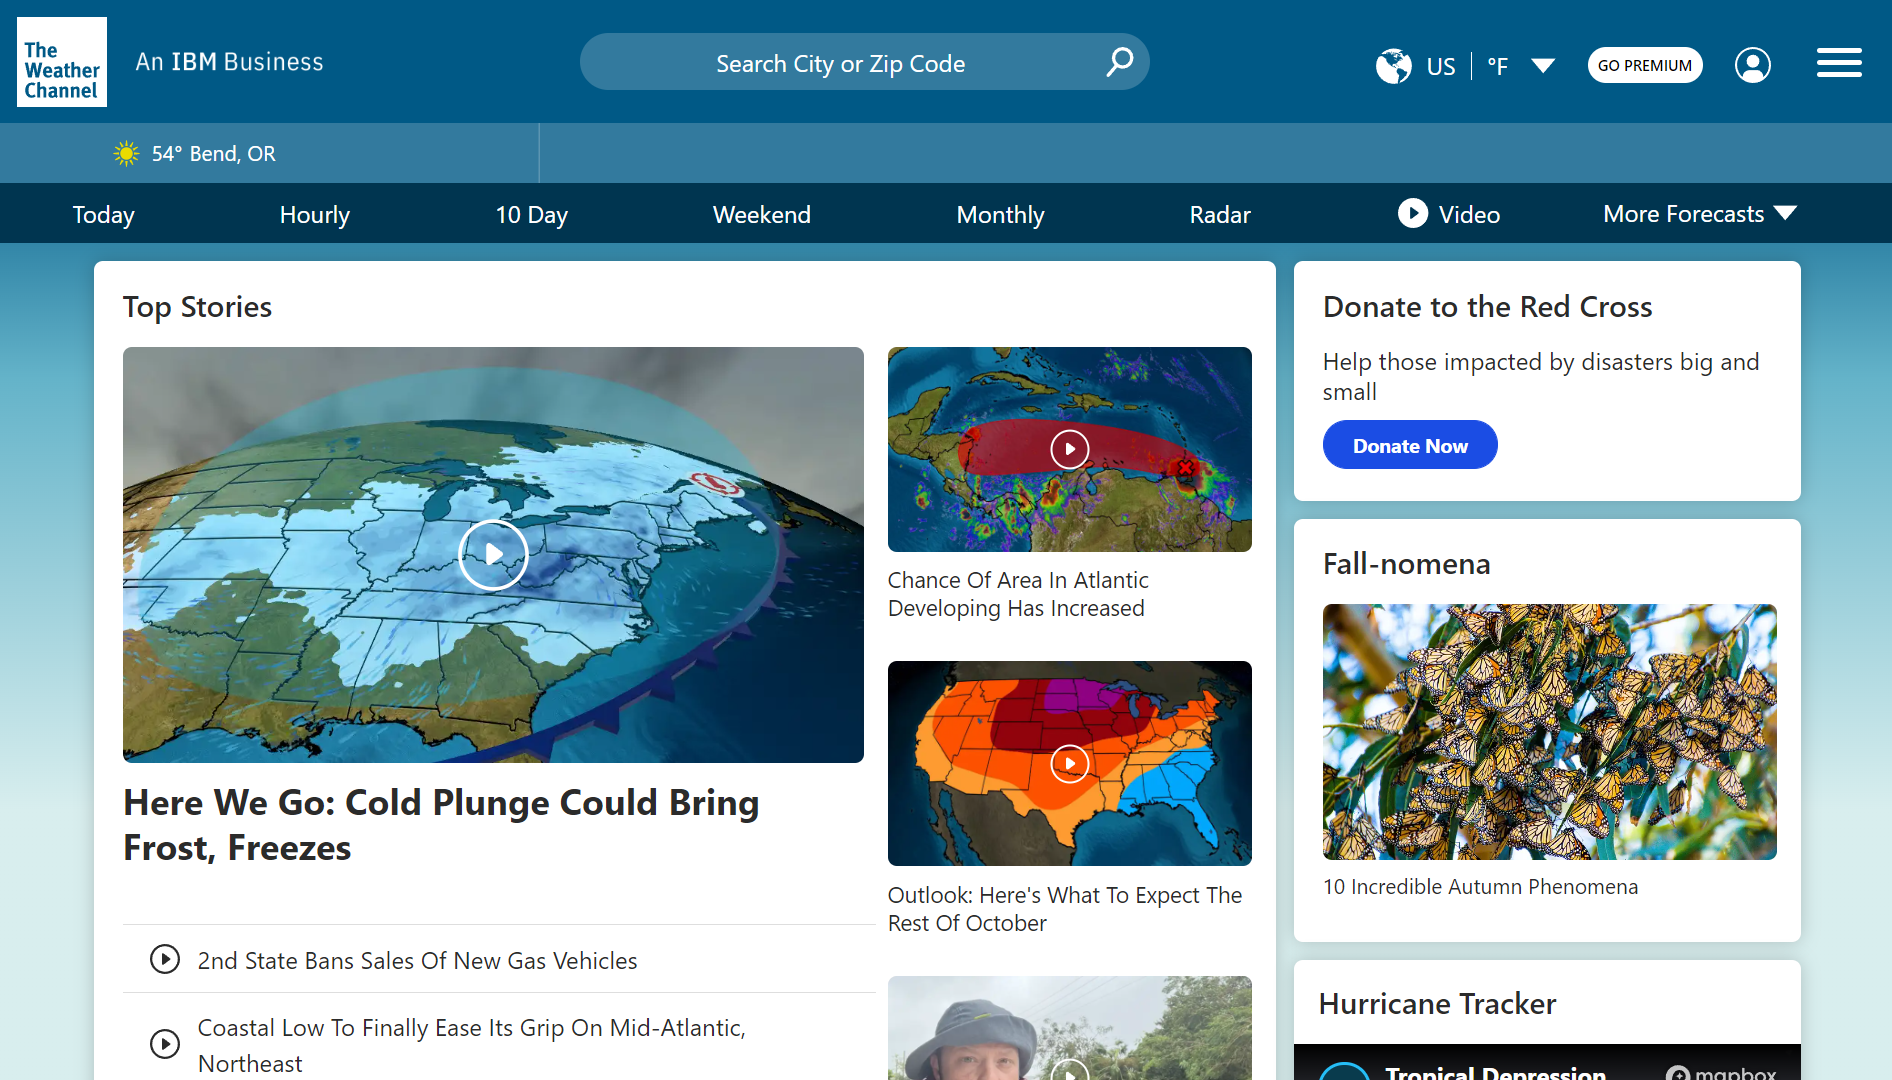Play the Cold Plunge main story video
Image resolution: width=1892 pixels, height=1080 pixels.
tap(493, 554)
